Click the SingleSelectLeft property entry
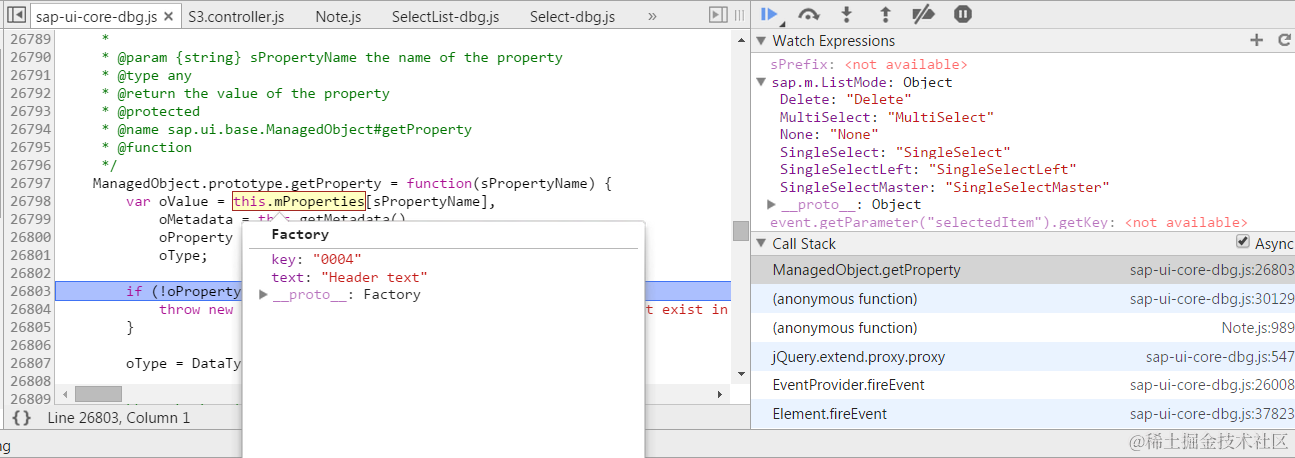Screen dimensions: 1295x458 coord(928,170)
